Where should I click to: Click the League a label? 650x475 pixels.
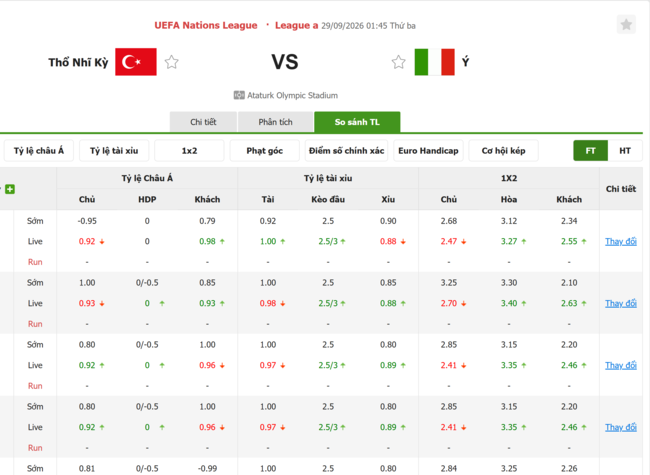tap(296, 25)
